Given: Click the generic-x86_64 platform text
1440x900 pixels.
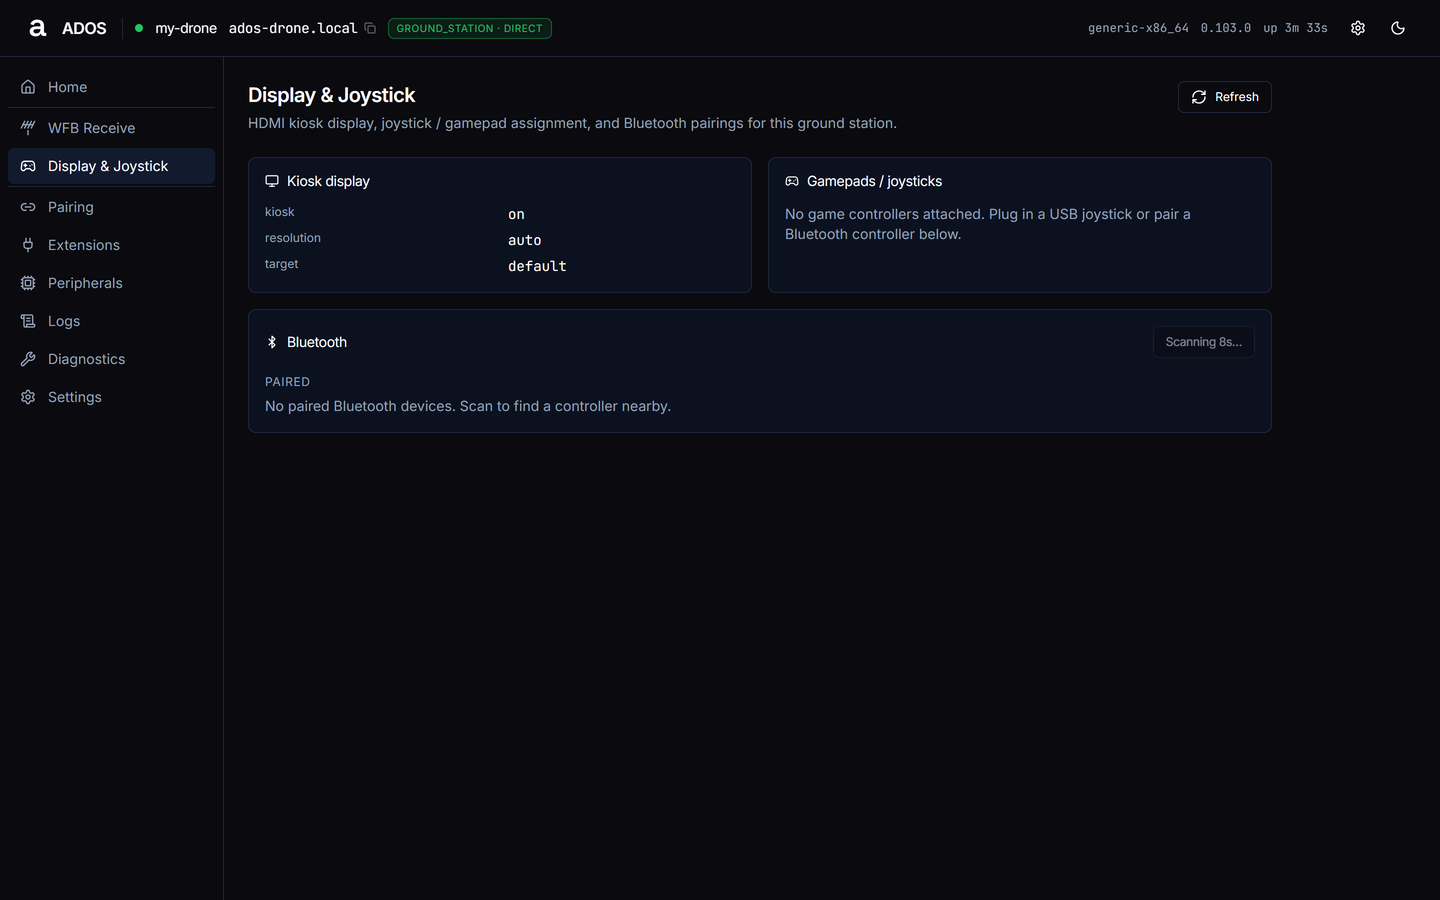Looking at the screenshot, I should (1138, 28).
